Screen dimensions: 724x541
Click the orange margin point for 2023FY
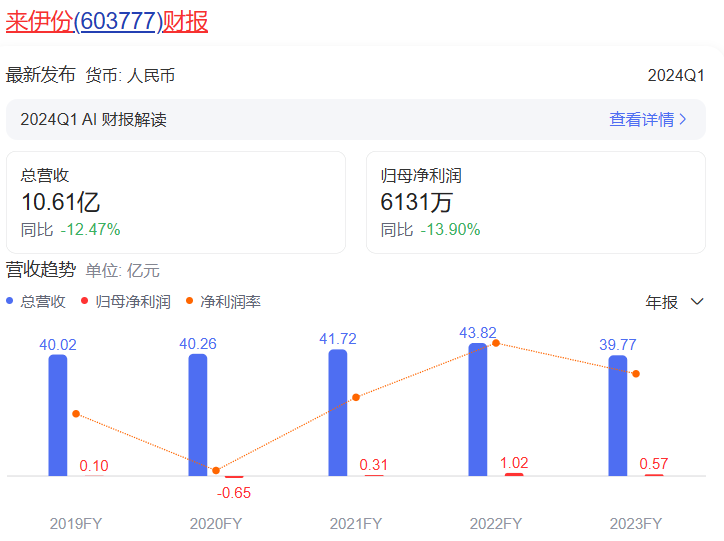[636, 373]
